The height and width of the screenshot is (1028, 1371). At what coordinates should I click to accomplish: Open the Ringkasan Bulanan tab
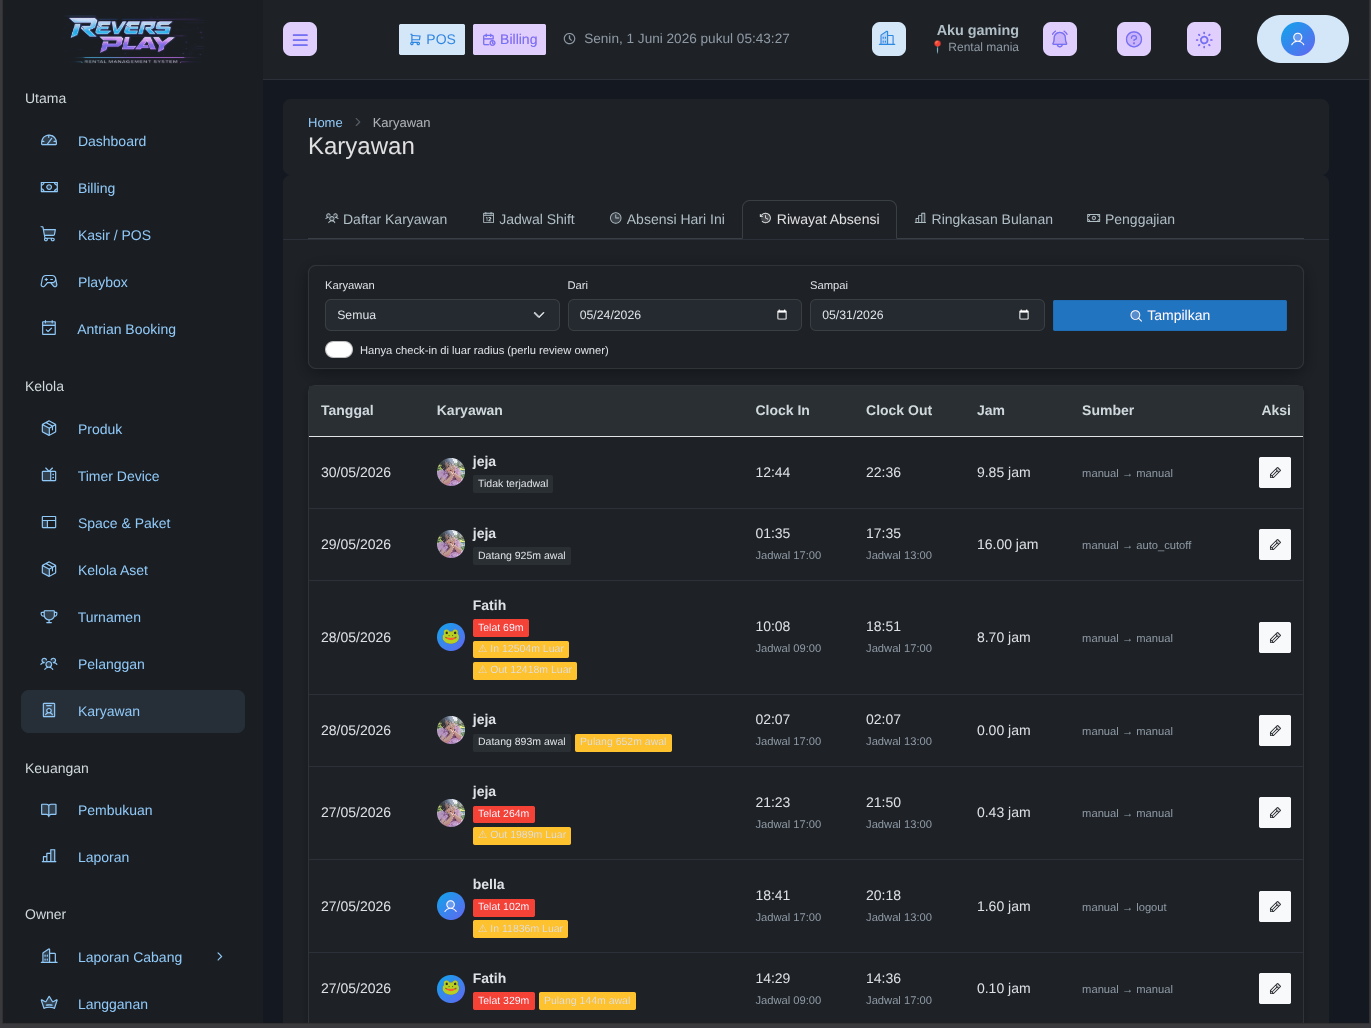(983, 219)
